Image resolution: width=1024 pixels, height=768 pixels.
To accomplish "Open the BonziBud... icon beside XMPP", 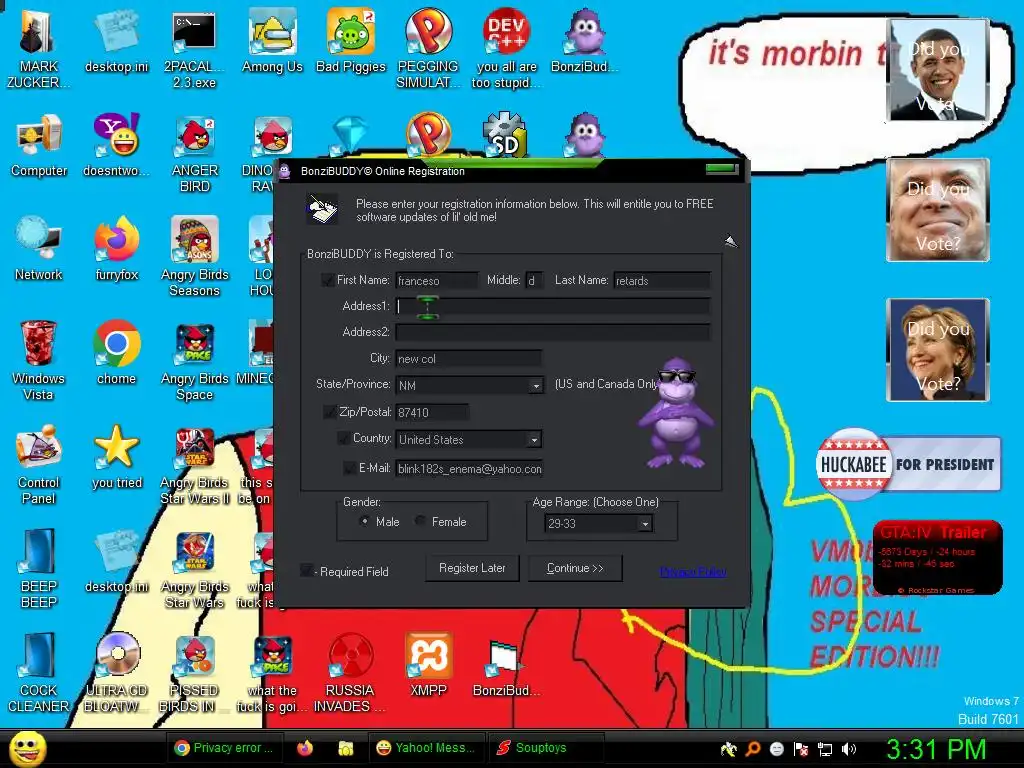I will [x=506, y=666].
